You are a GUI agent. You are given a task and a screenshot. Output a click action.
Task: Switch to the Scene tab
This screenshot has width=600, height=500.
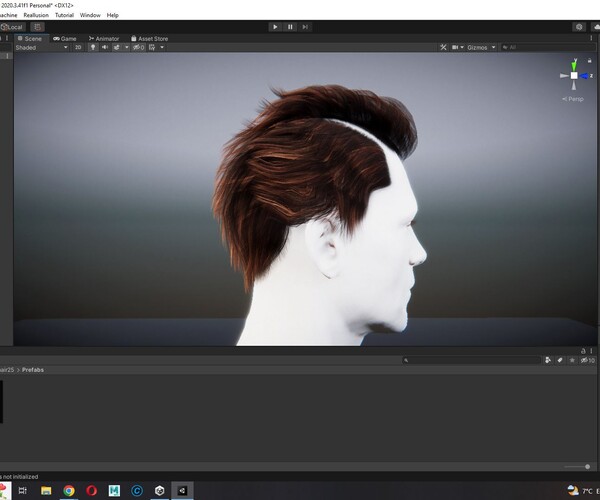click(30, 39)
